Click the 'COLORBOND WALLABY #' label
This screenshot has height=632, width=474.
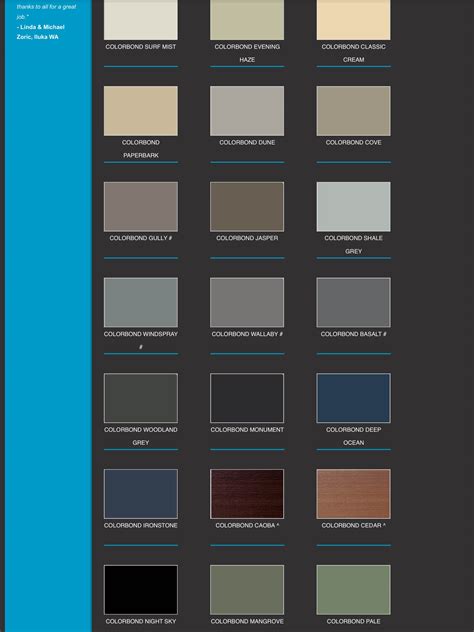247,334
